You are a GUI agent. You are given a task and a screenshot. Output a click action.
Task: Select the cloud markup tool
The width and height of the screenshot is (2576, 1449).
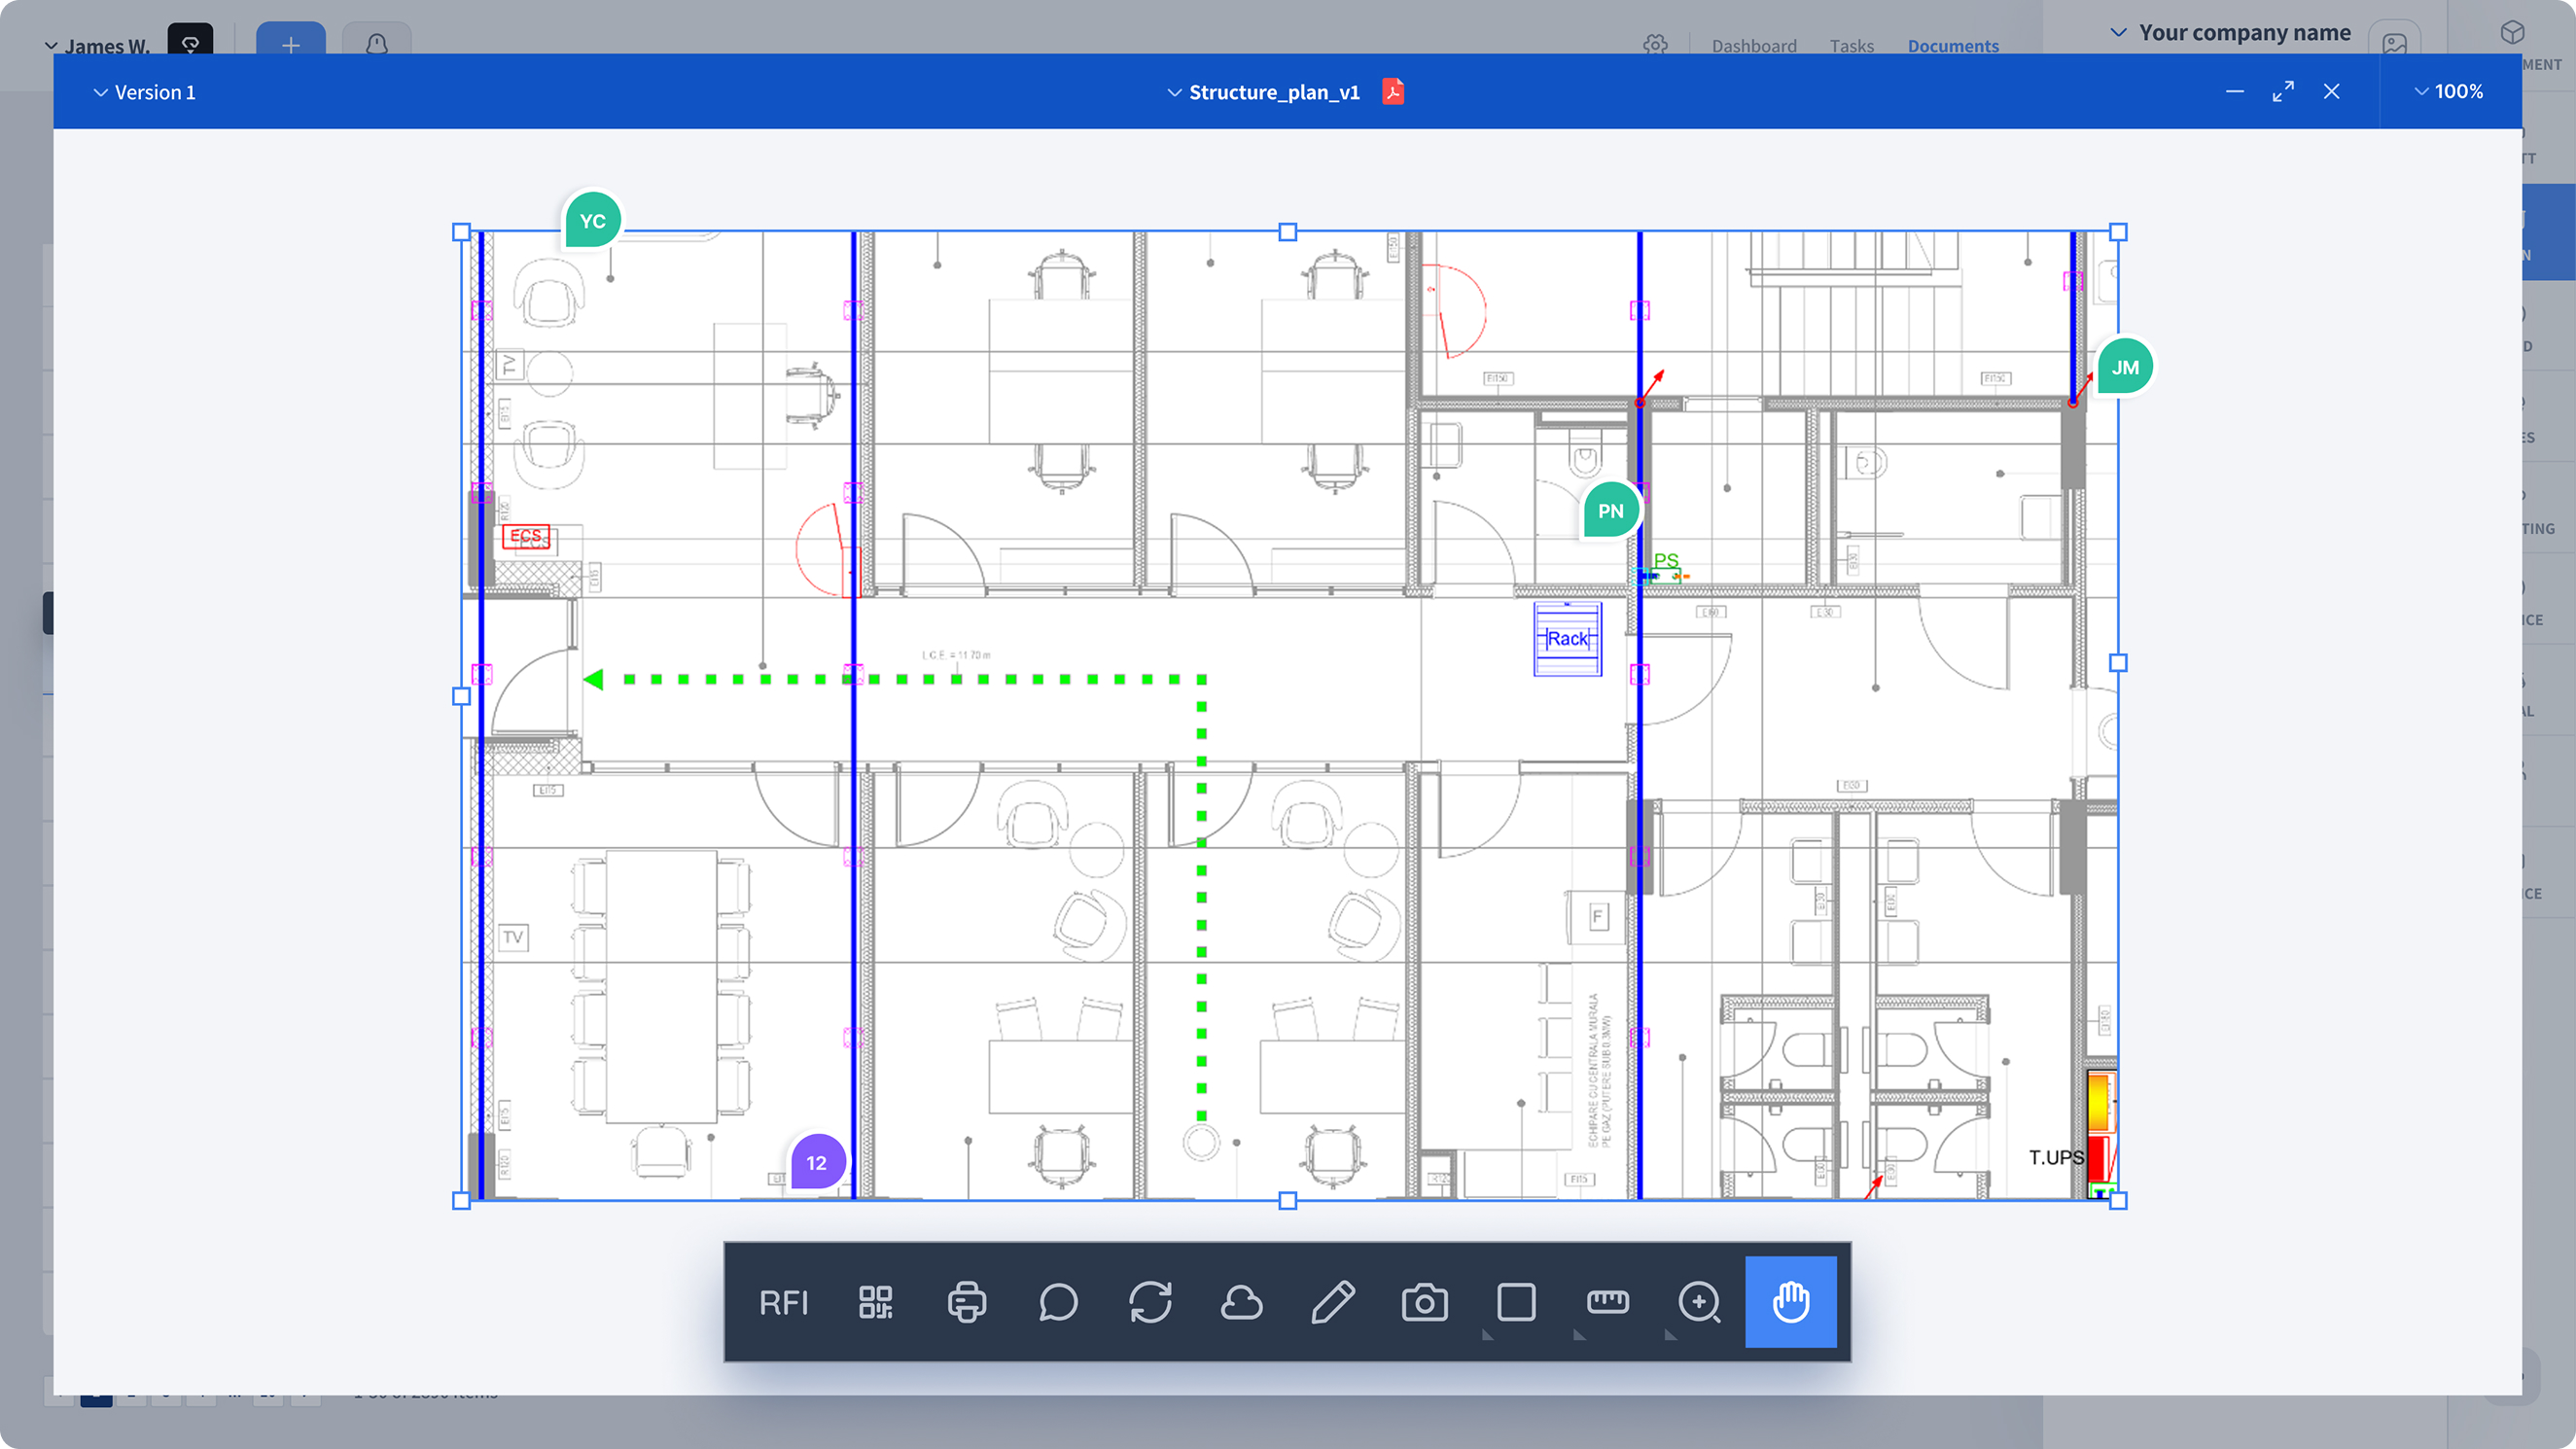(x=1241, y=1302)
